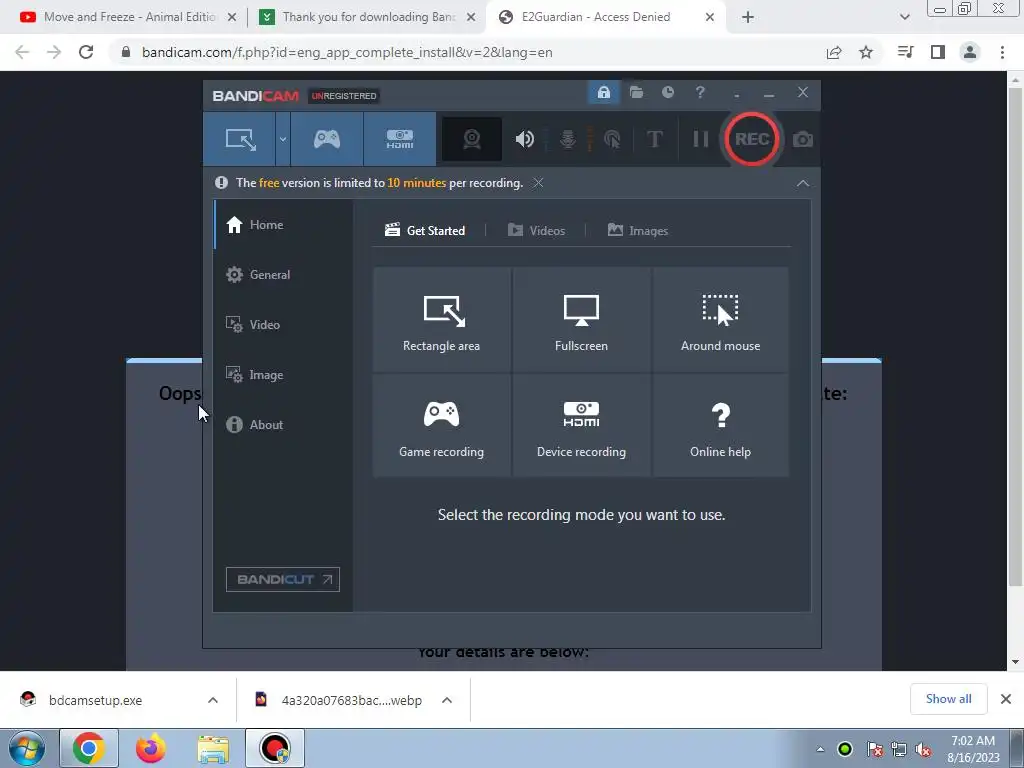This screenshot has width=1024, height=768.
Task: Select the screen recording mode icon
Action: tap(240, 139)
